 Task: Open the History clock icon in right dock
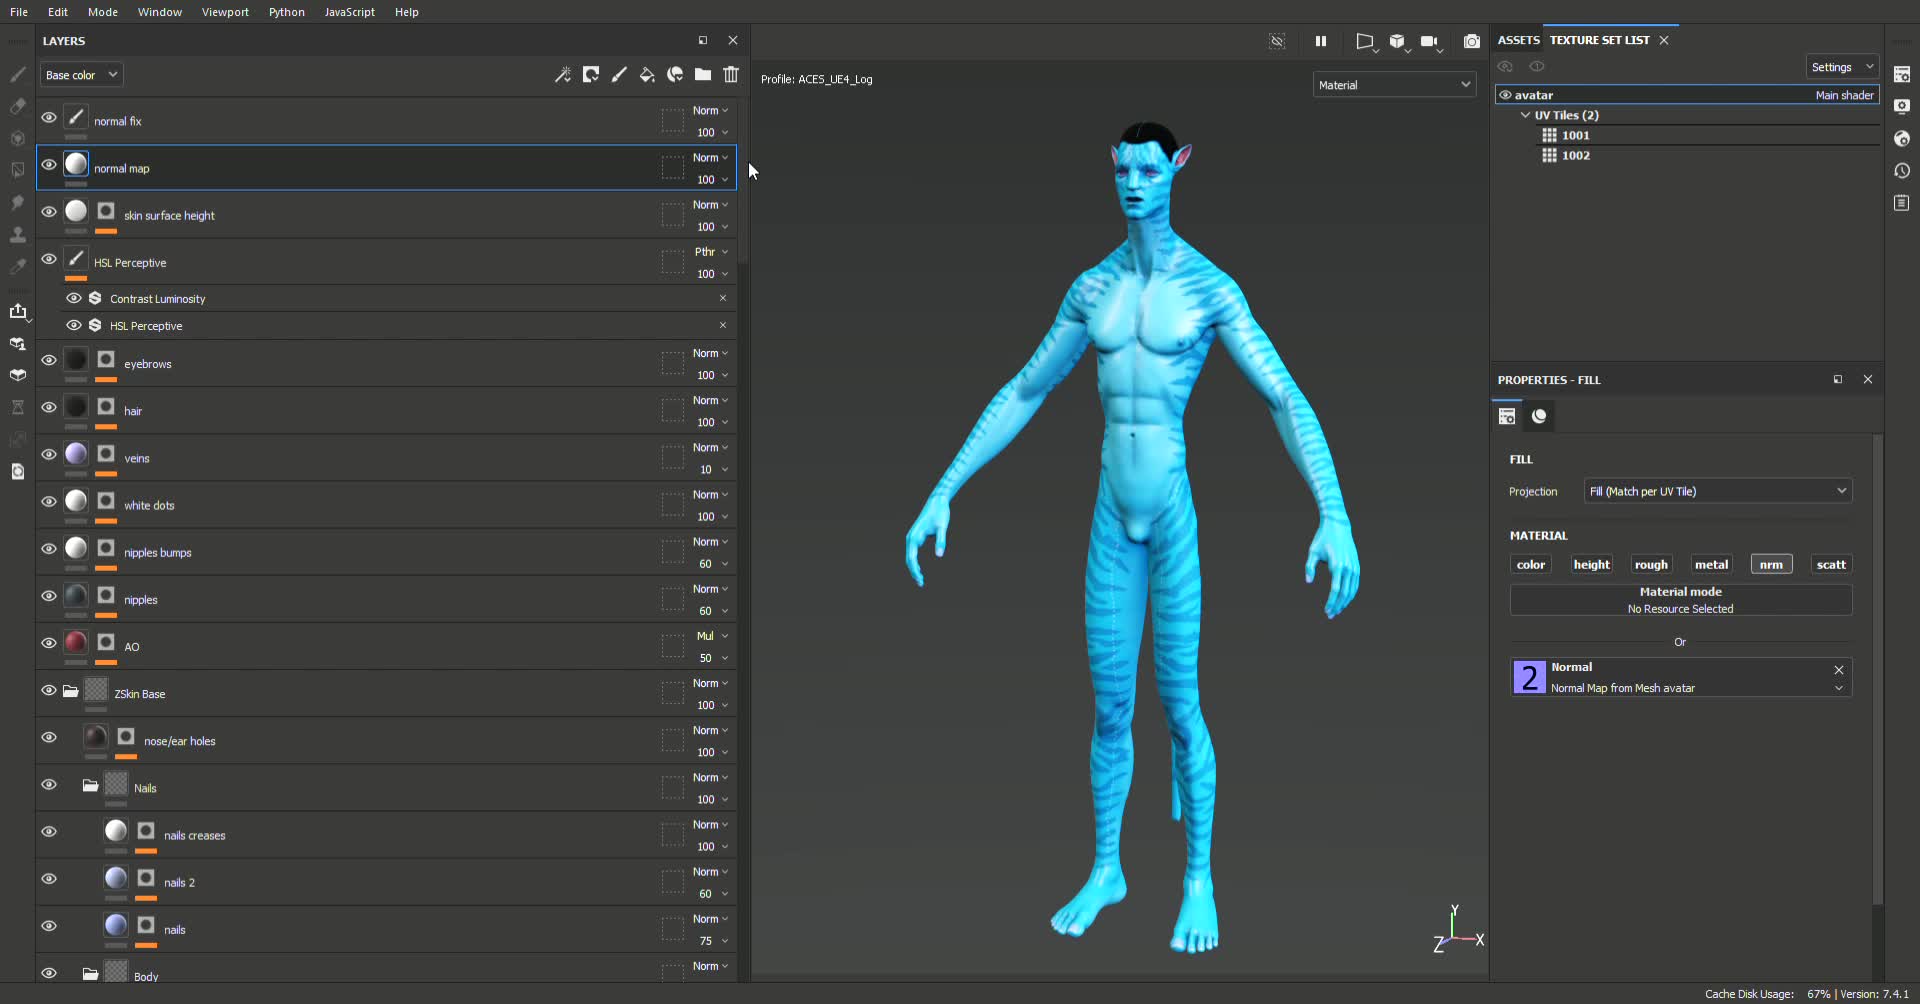[x=1902, y=171]
